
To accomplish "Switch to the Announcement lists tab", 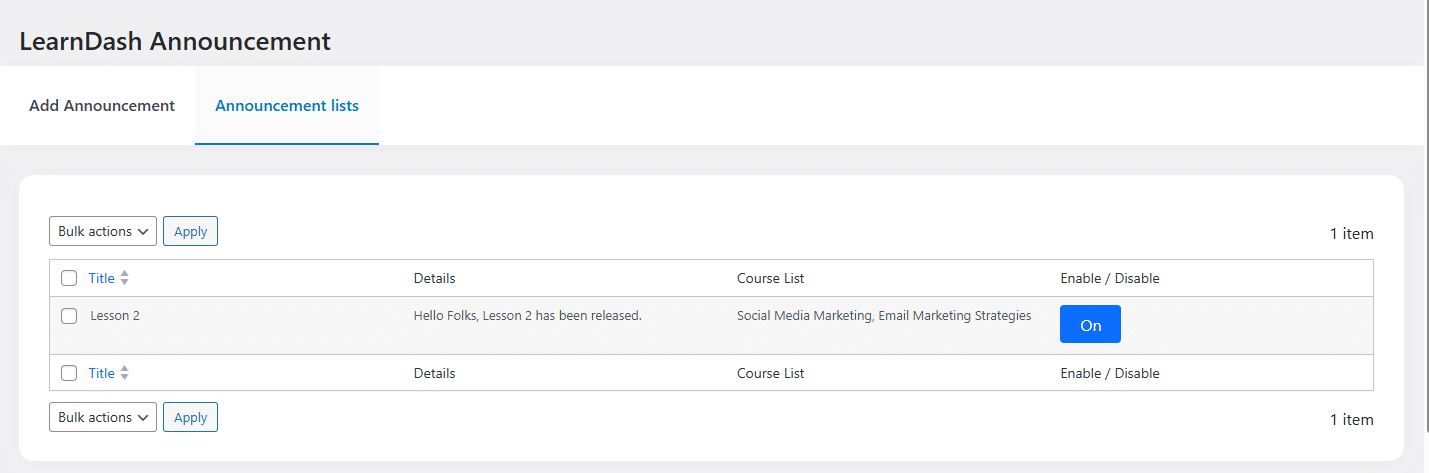I will [287, 105].
